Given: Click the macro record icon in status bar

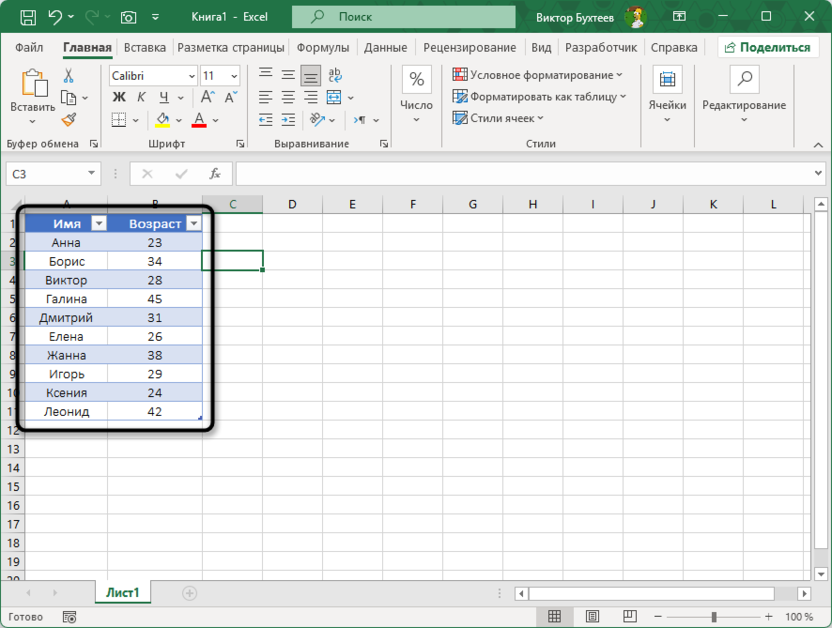Looking at the screenshot, I should pos(68,617).
